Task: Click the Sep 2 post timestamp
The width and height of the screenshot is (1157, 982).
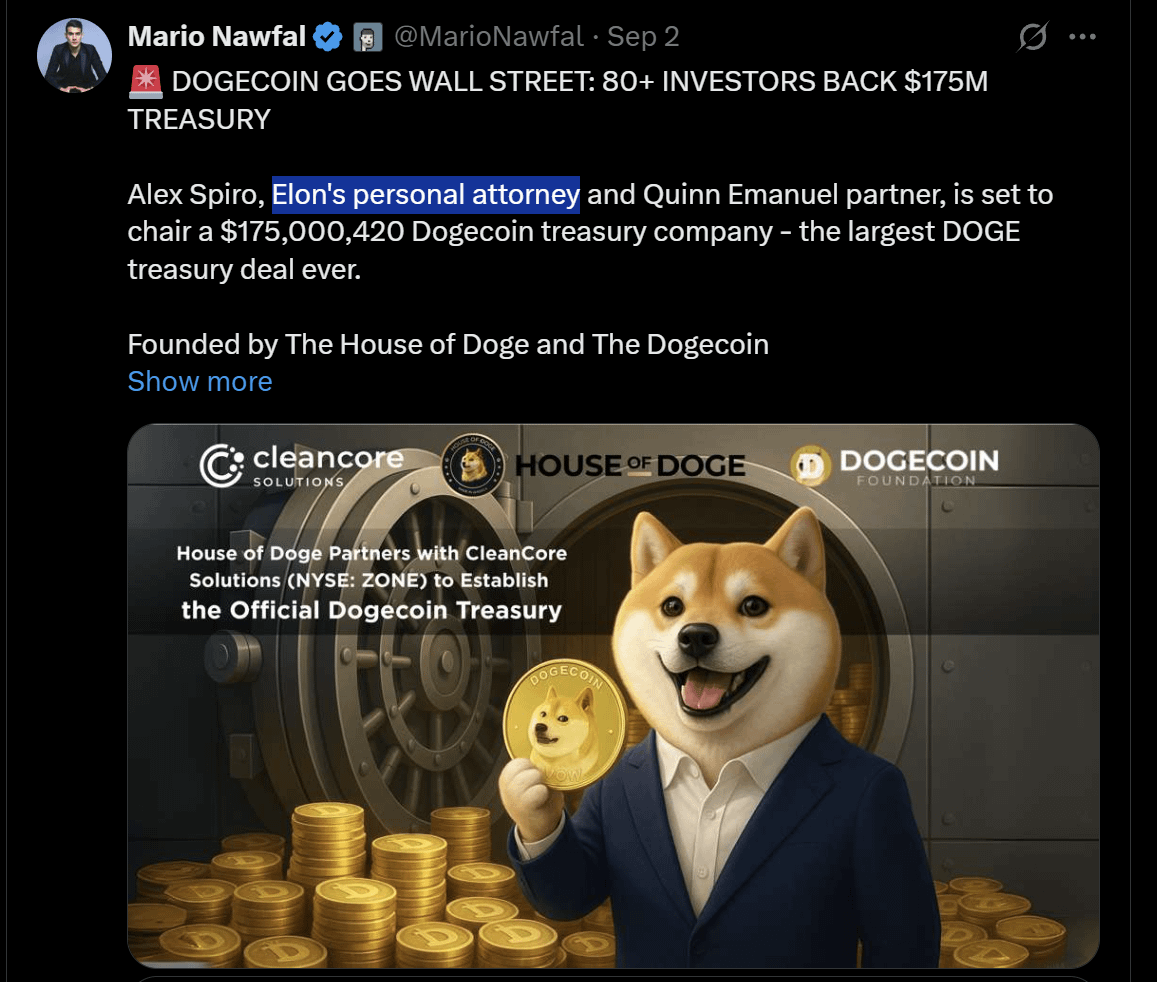Action: coord(643,37)
